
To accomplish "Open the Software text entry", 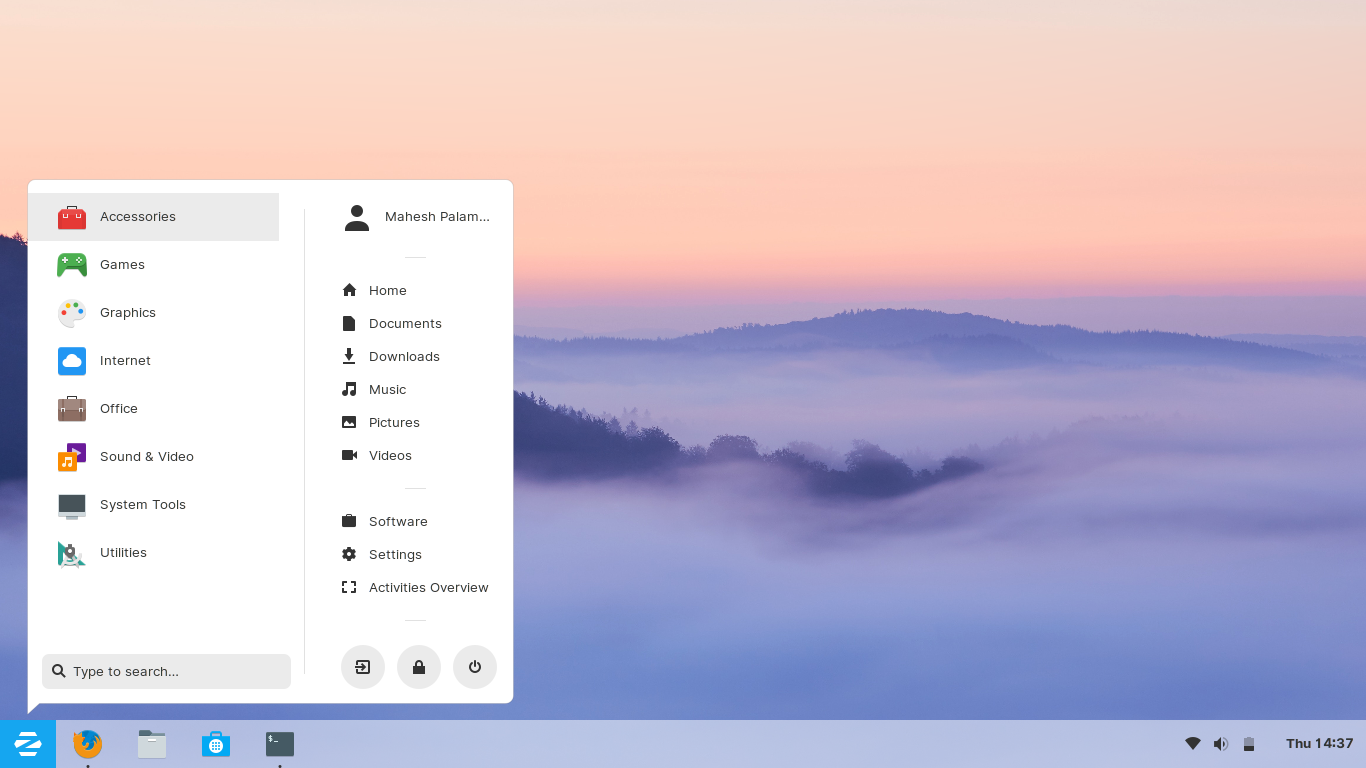I will (398, 522).
